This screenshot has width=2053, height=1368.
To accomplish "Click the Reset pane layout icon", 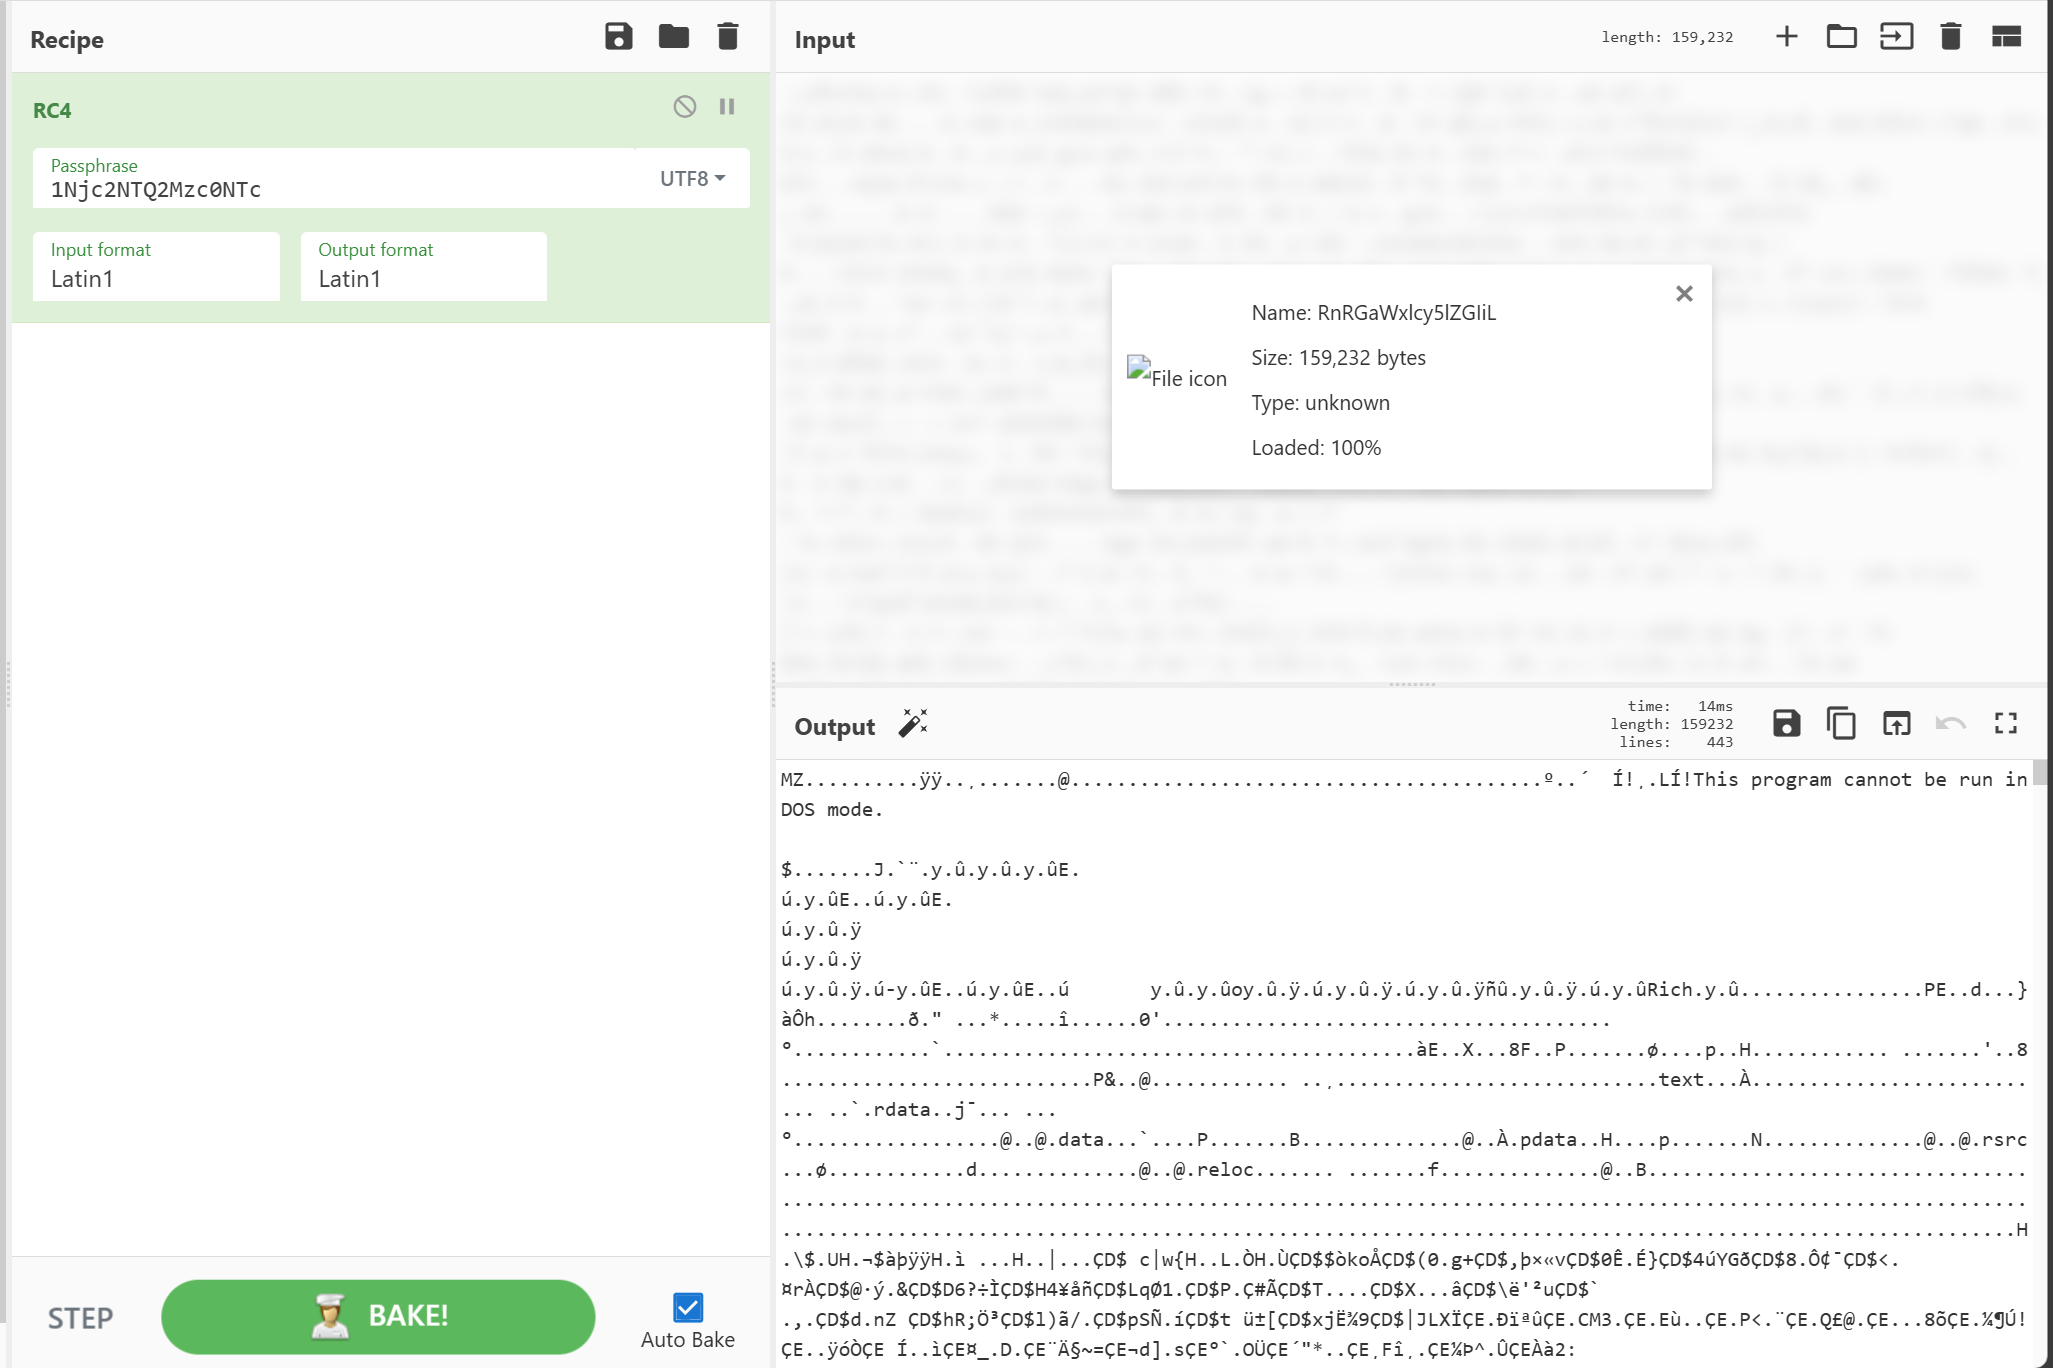I will [2006, 37].
